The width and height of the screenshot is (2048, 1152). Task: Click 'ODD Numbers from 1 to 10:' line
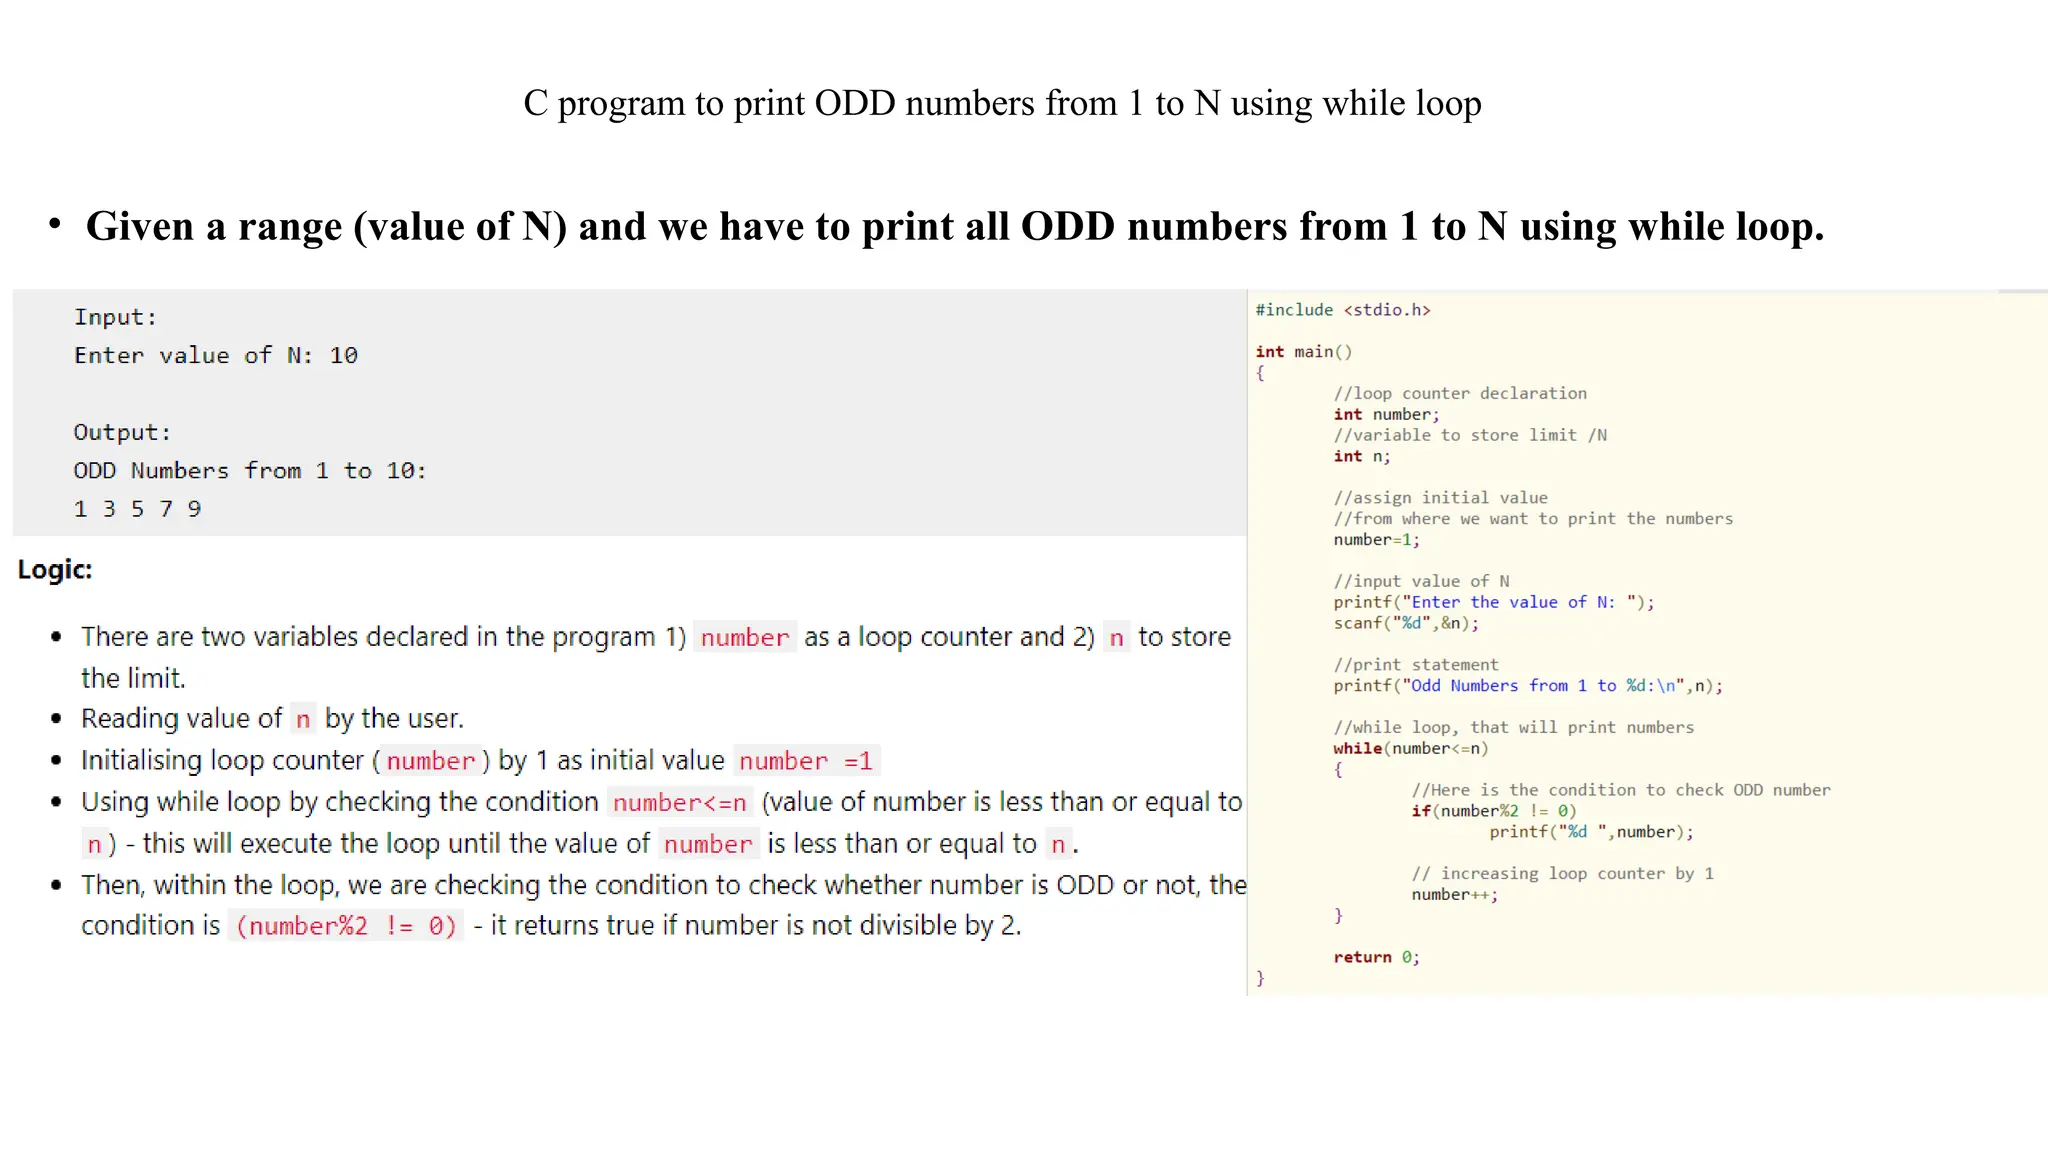250,471
